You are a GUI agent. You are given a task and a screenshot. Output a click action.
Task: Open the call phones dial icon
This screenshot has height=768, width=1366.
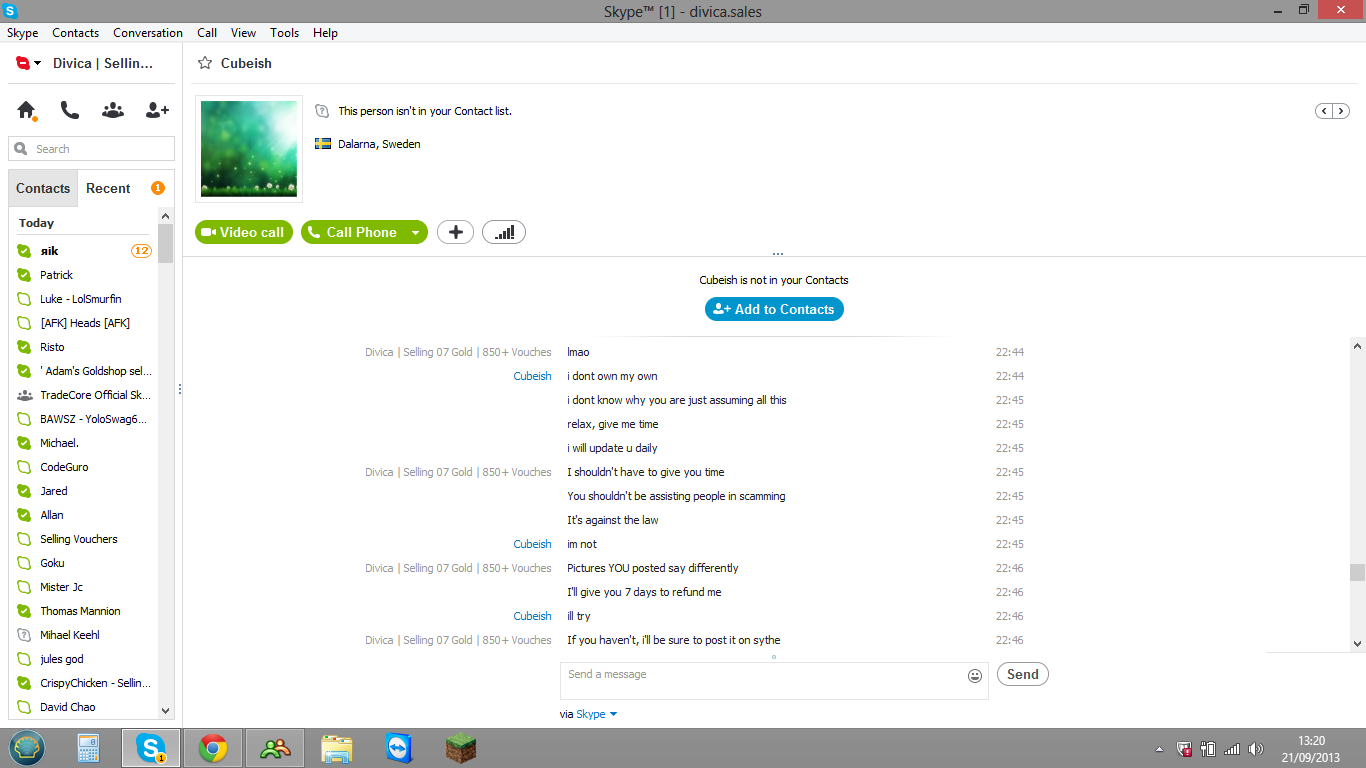(x=70, y=110)
